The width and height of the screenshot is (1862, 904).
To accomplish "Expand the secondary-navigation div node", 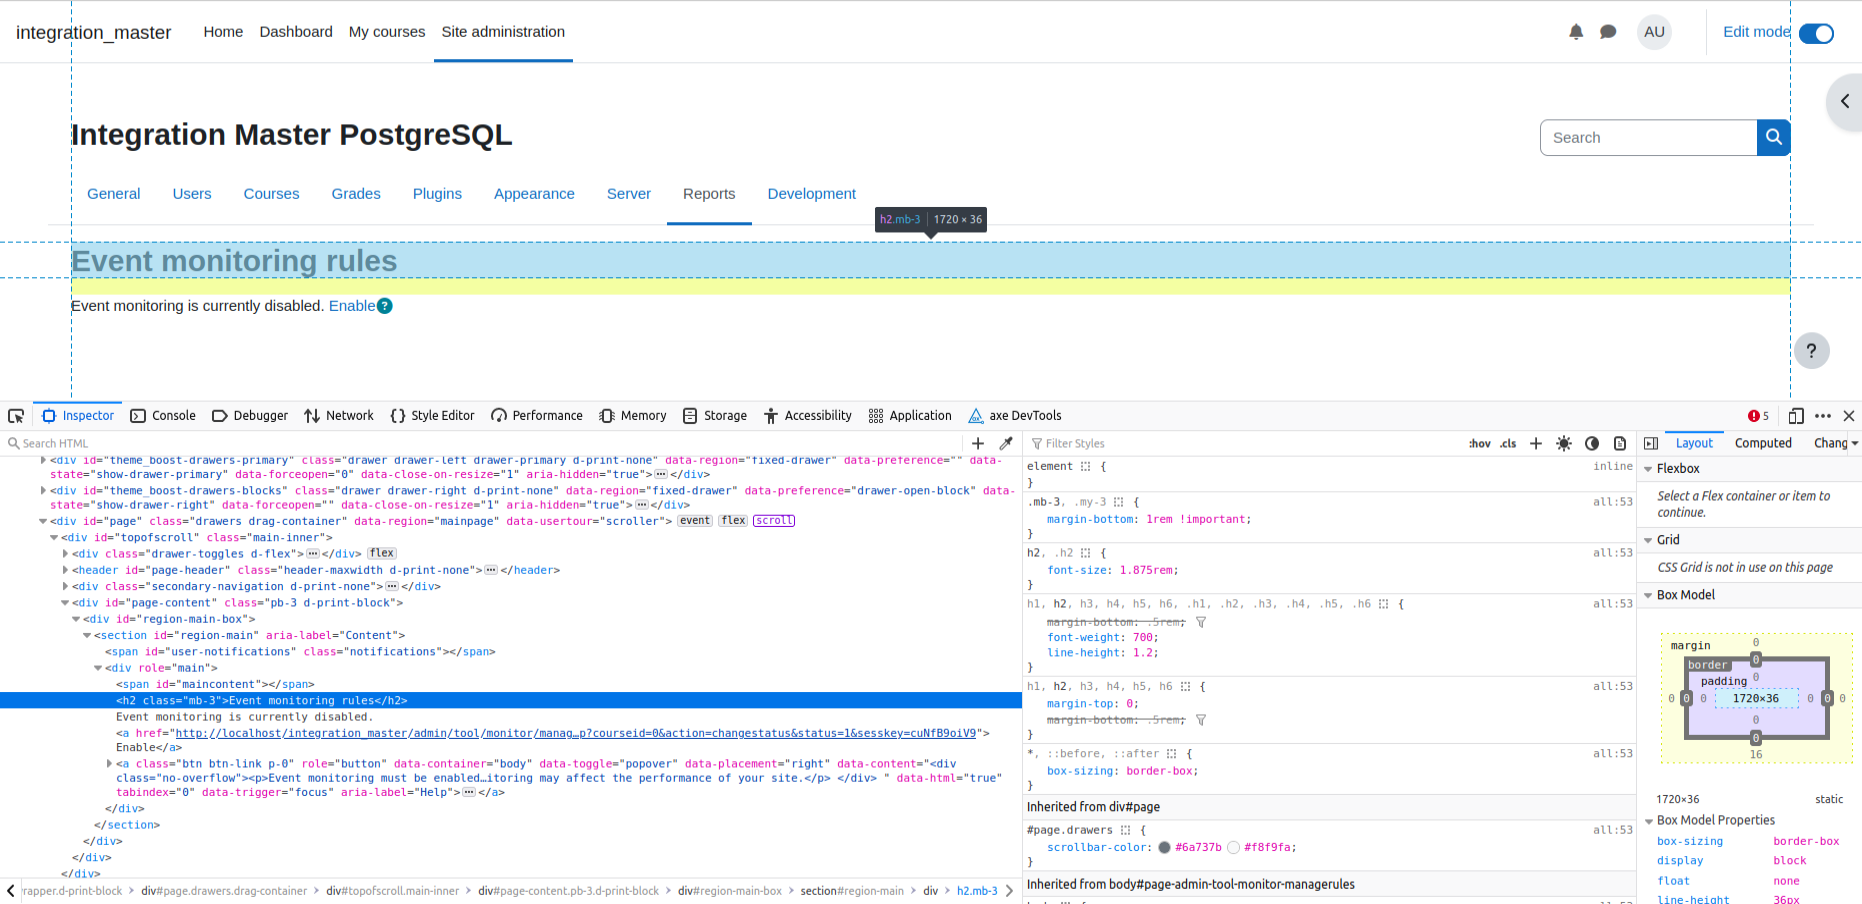I will [65, 586].
